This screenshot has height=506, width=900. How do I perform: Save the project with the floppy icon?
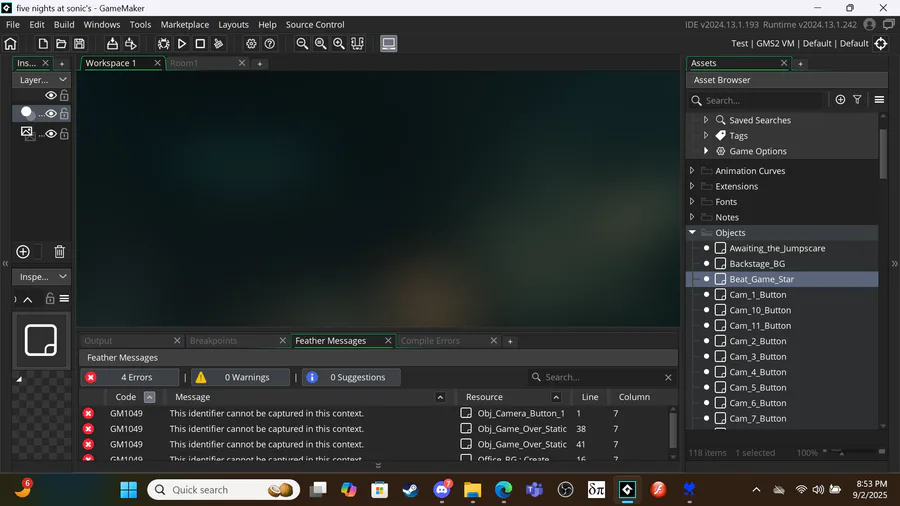[79, 44]
